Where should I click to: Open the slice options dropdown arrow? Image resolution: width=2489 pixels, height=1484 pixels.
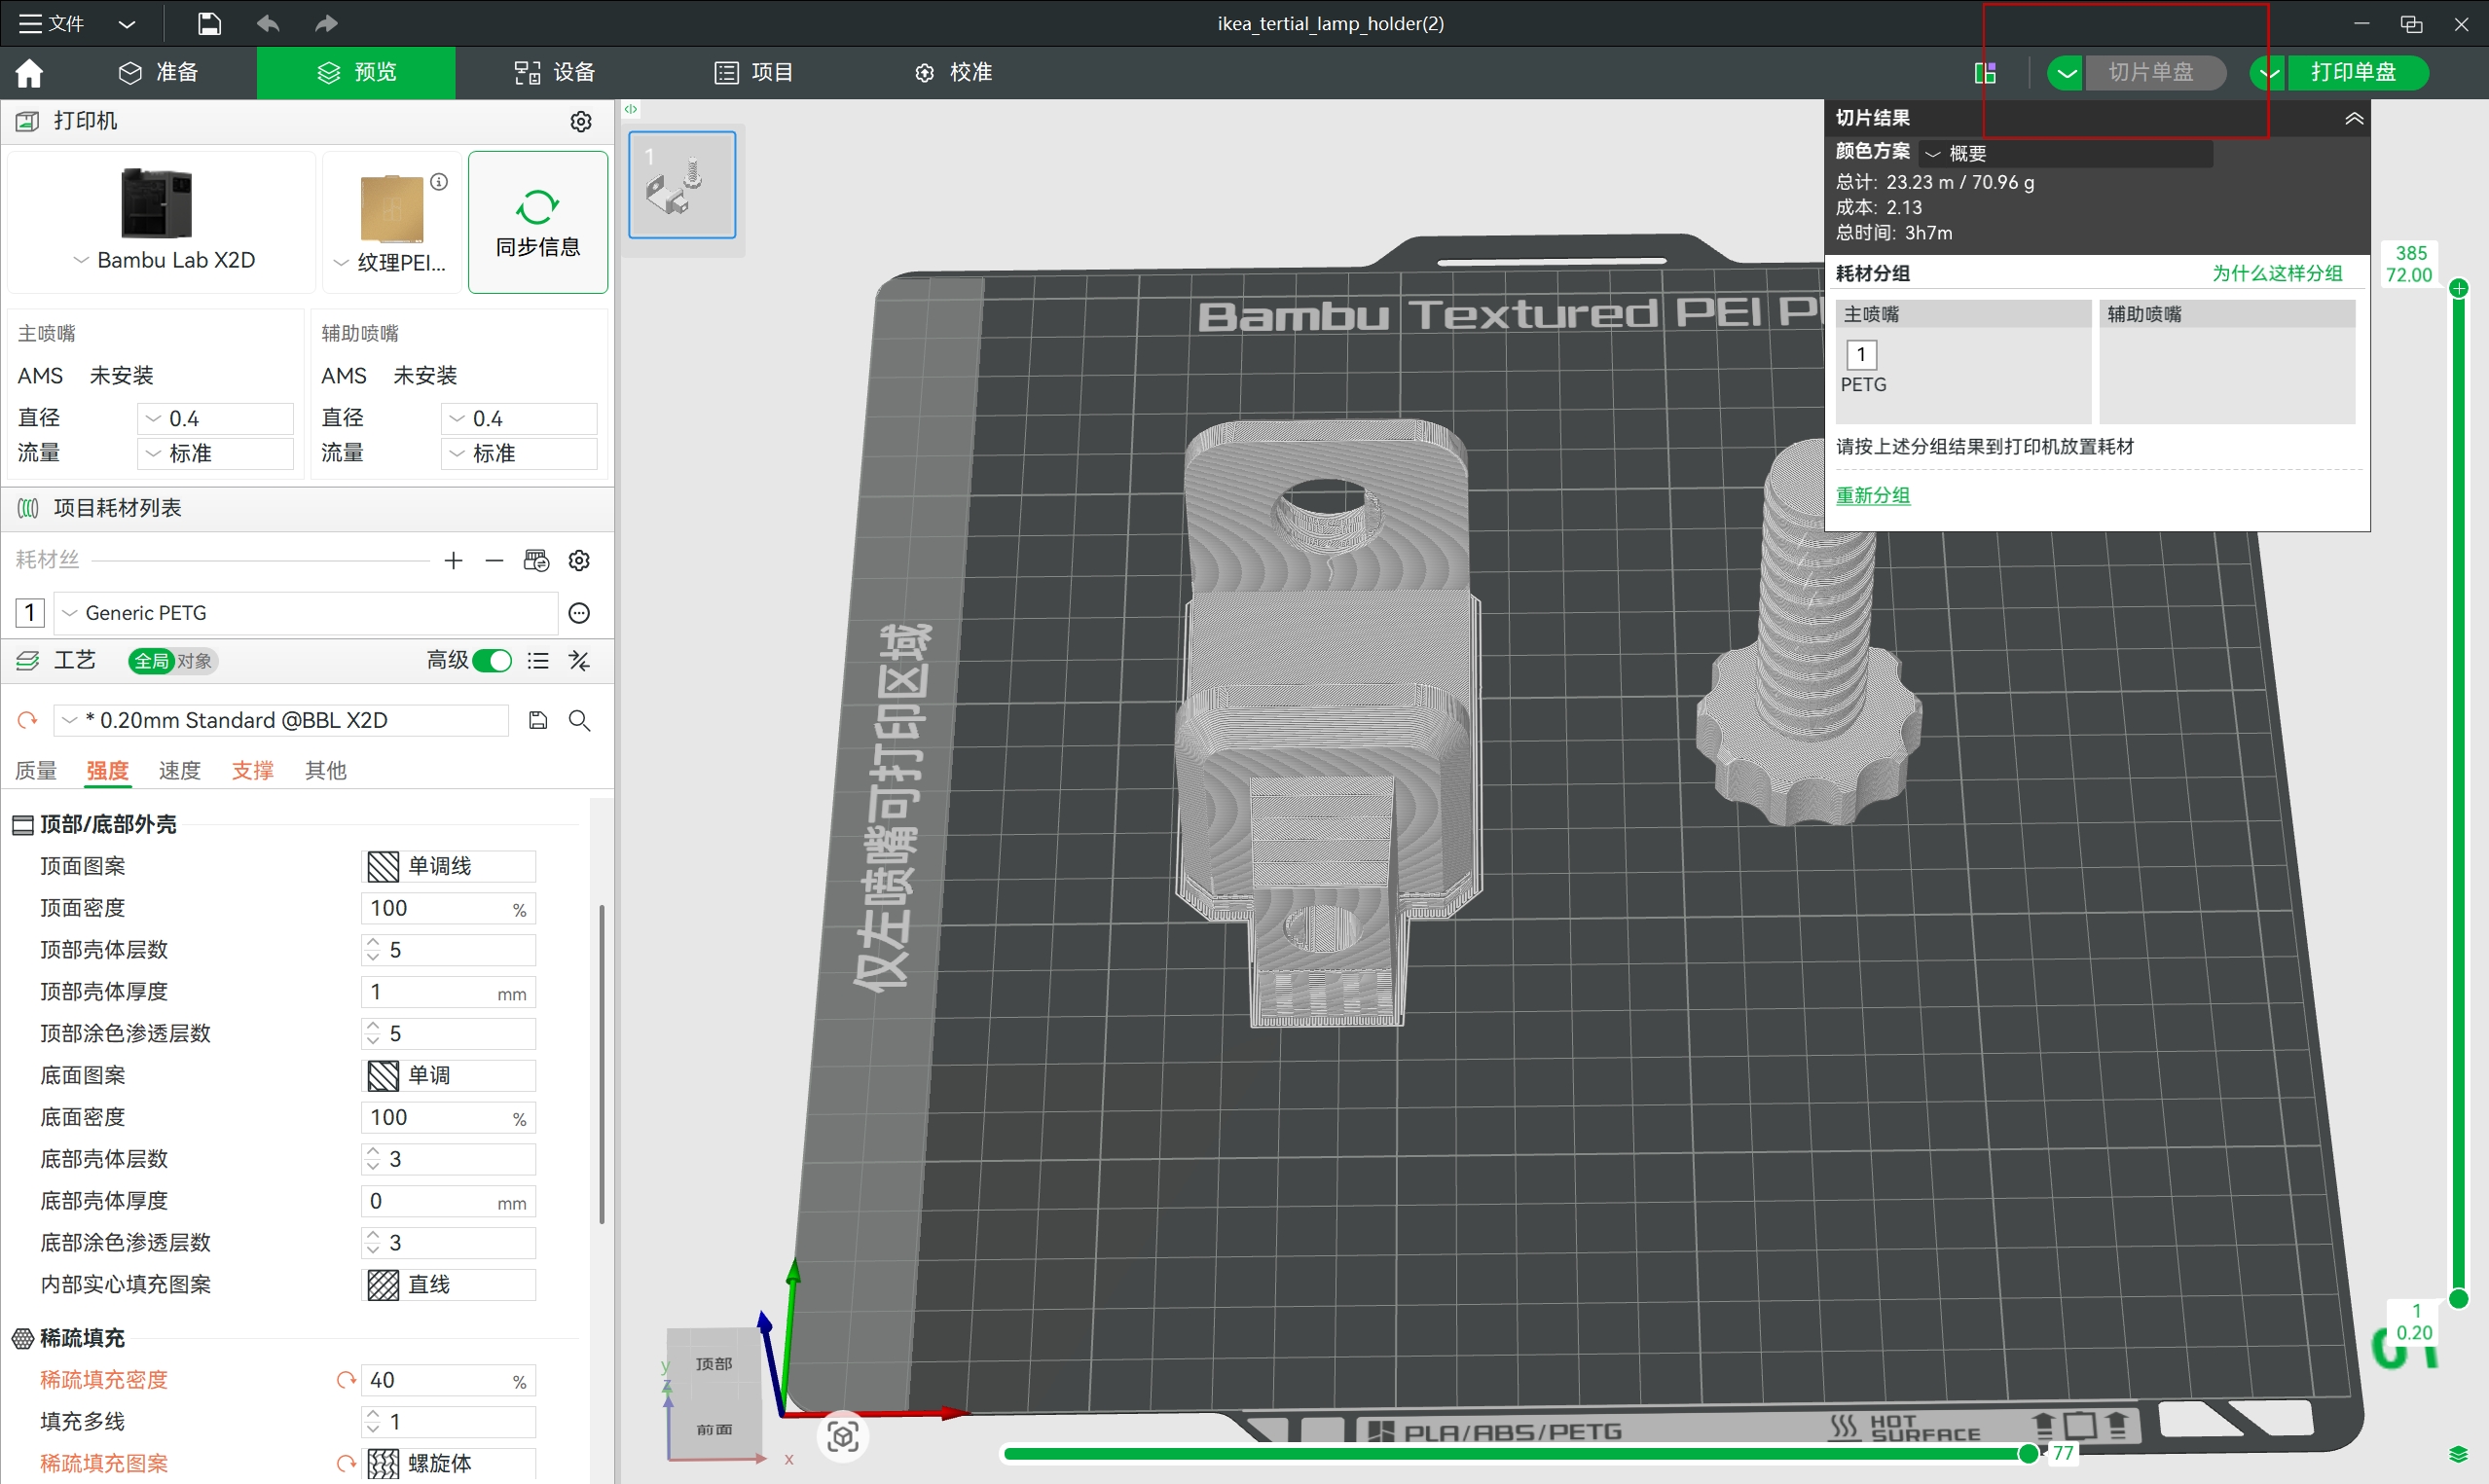coord(2066,73)
